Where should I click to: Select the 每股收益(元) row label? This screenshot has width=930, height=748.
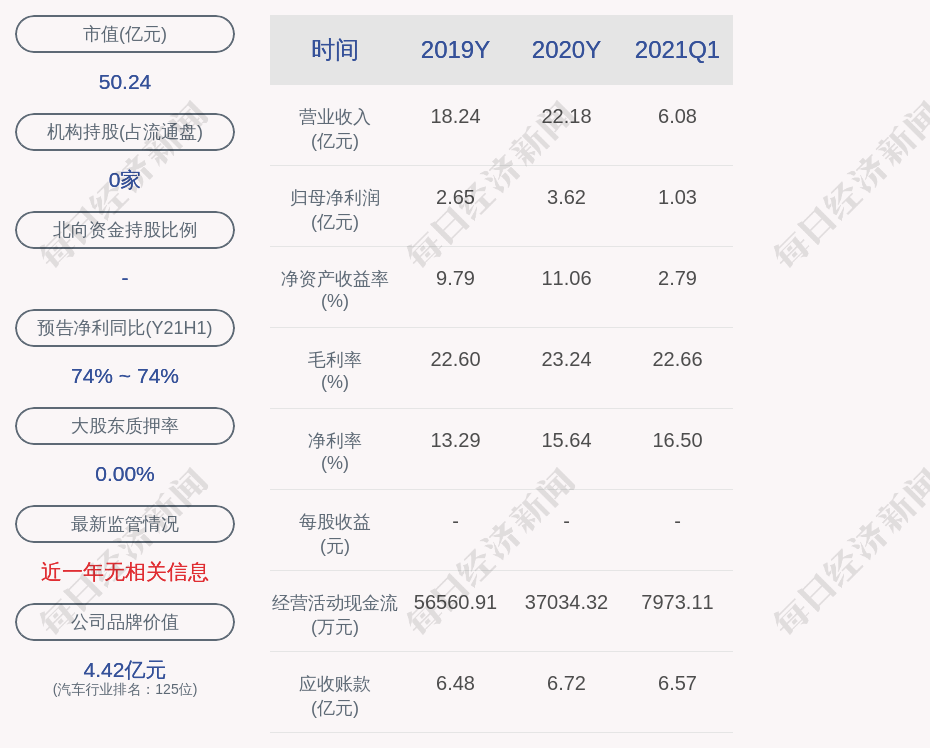pos(335,534)
